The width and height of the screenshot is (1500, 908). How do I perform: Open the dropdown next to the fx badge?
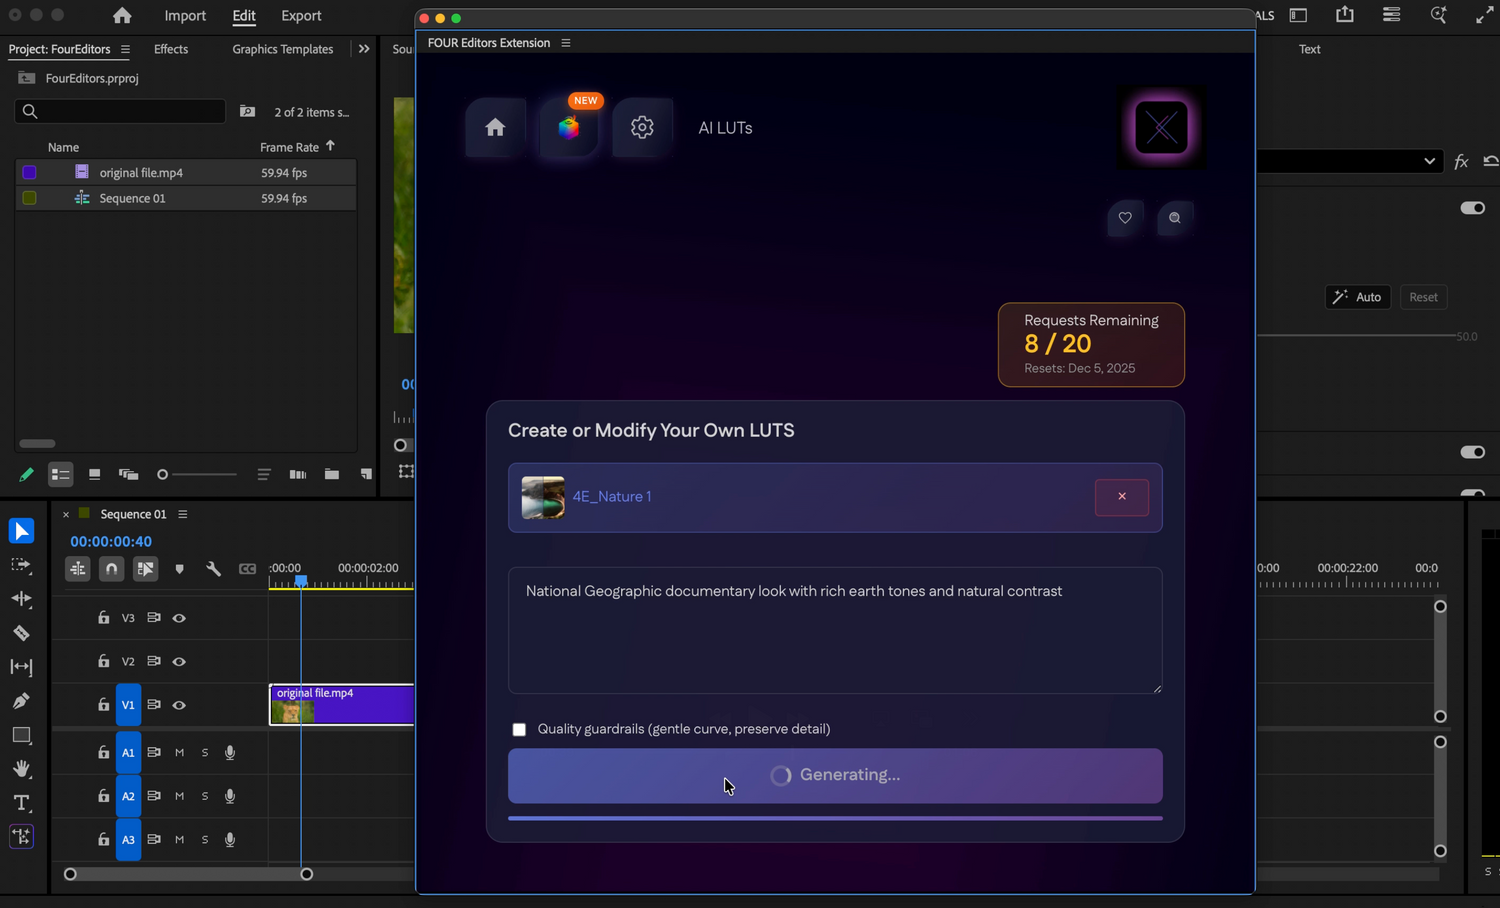point(1430,160)
